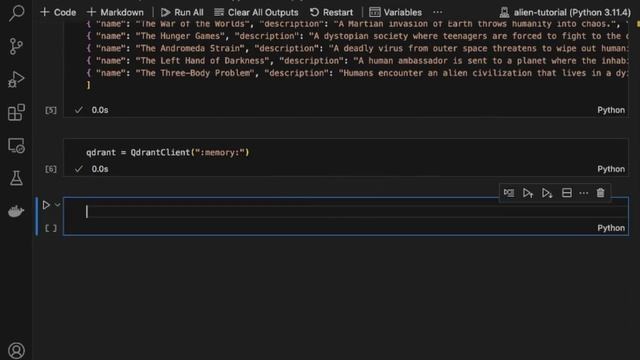Delete the active cell
The width and height of the screenshot is (640, 360).
coord(600,193)
